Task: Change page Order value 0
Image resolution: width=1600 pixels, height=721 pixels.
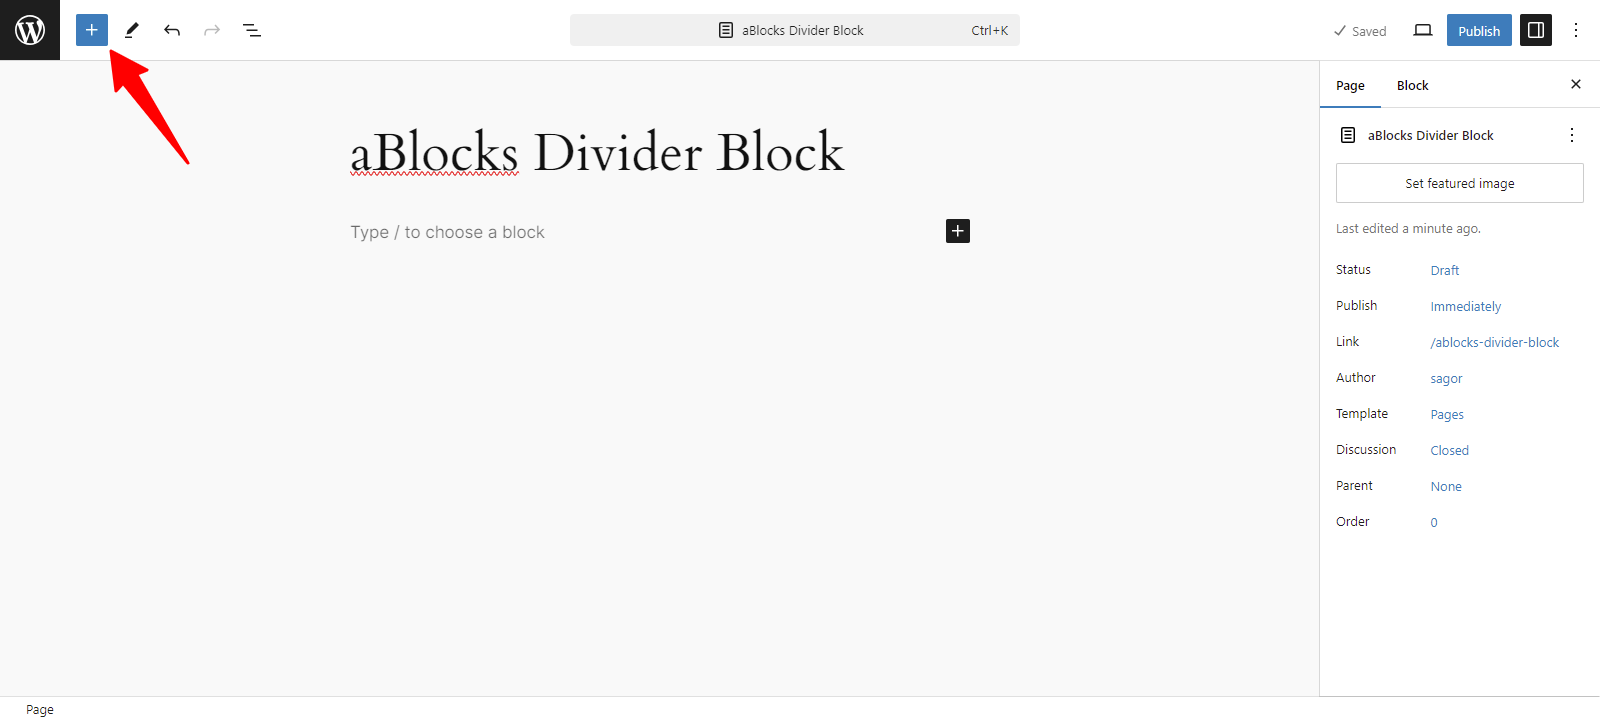Action: point(1434,522)
